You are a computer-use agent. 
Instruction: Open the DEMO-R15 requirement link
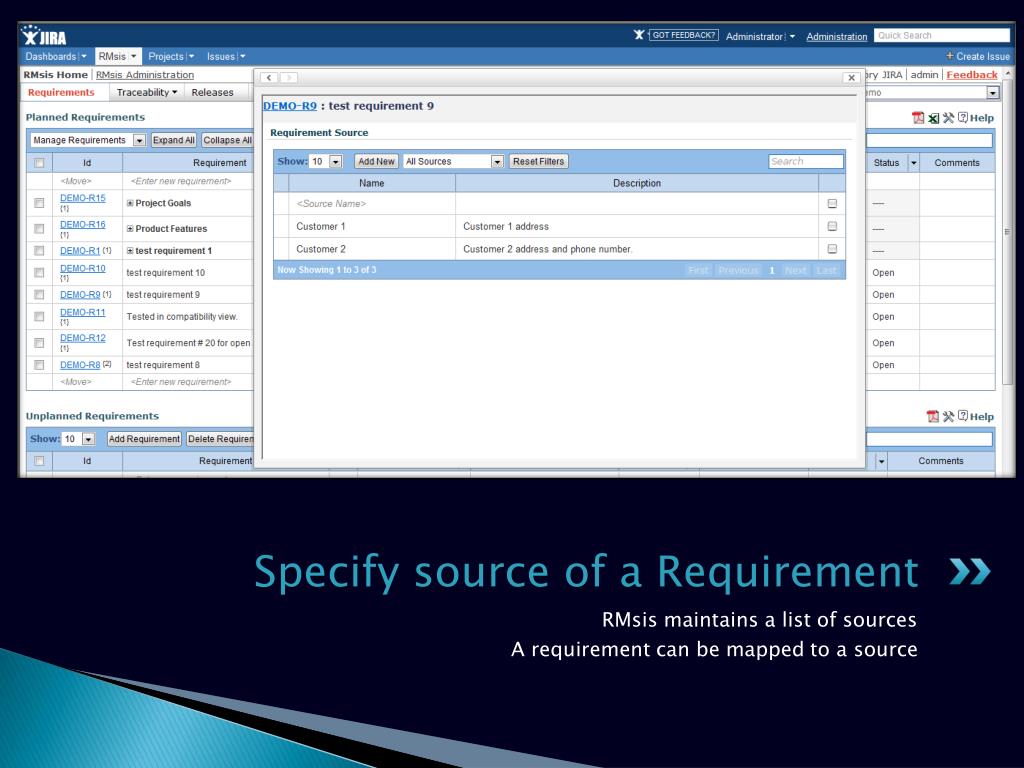click(82, 198)
